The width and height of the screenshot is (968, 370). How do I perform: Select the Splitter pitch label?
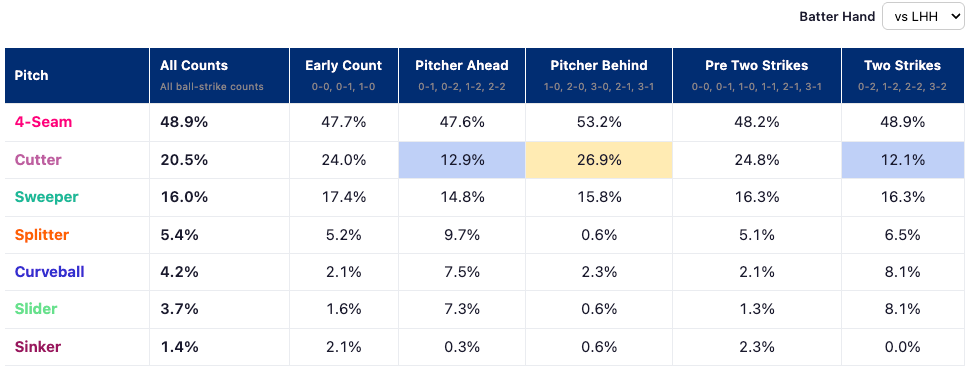coord(41,235)
